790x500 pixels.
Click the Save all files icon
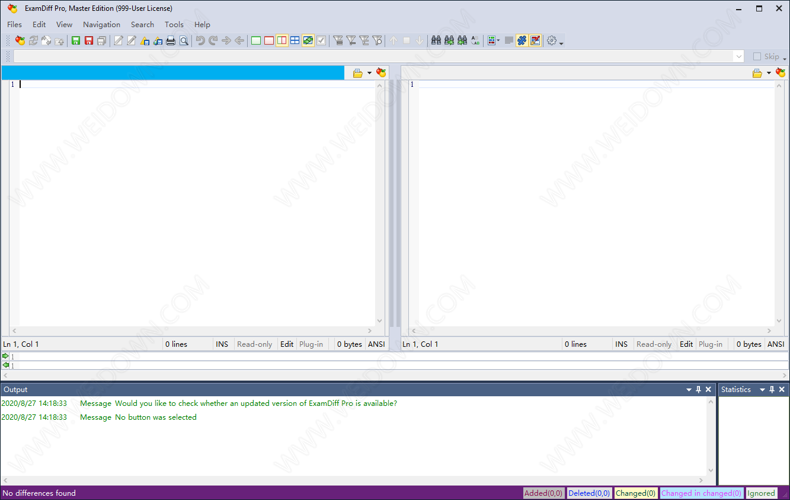[102, 41]
